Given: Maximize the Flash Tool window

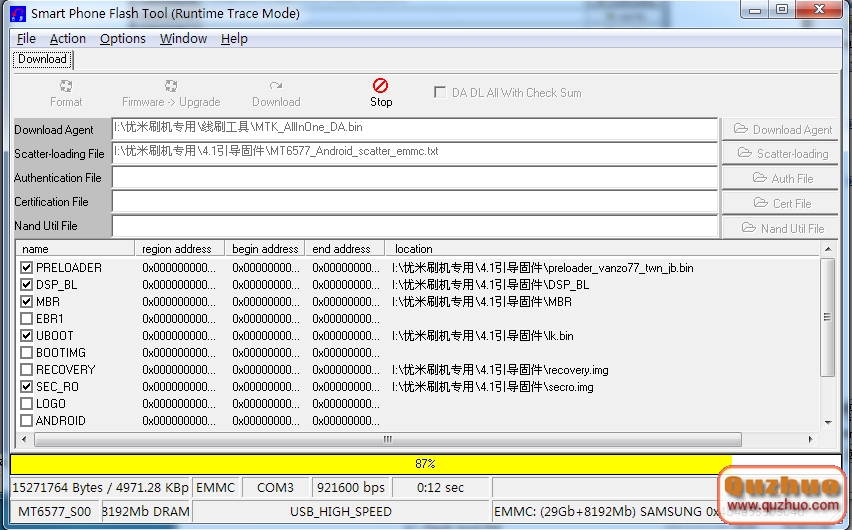Looking at the screenshot, I should tap(781, 10).
